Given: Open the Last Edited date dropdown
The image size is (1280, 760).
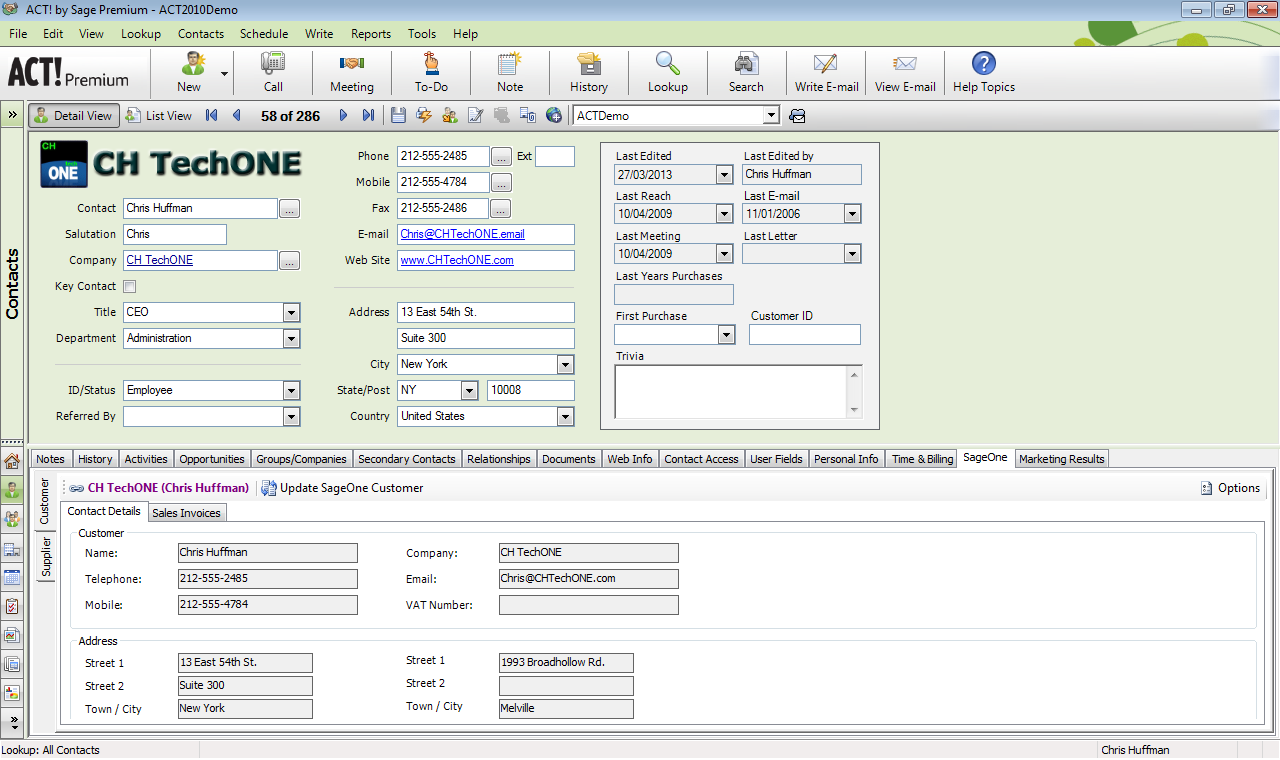Looking at the screenshot, I should (x=725, y=174).
